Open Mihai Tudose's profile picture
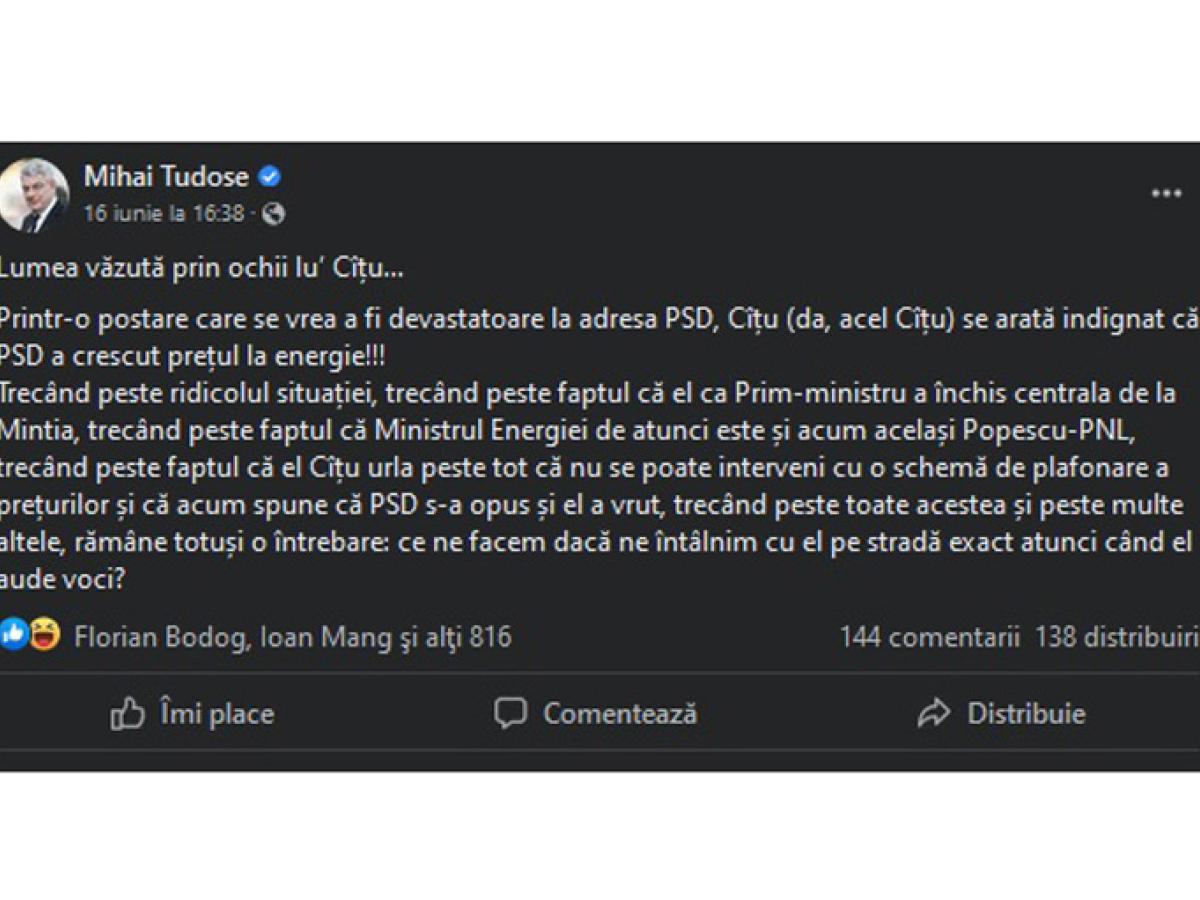The image size is (1200, 900). (35, 194)
